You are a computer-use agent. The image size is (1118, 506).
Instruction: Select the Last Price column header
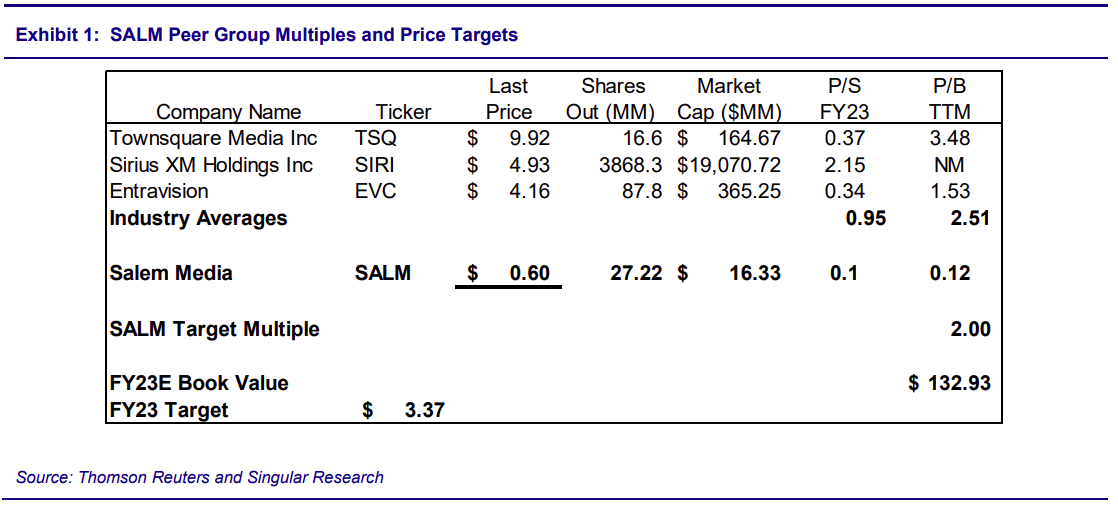(508, 99)
